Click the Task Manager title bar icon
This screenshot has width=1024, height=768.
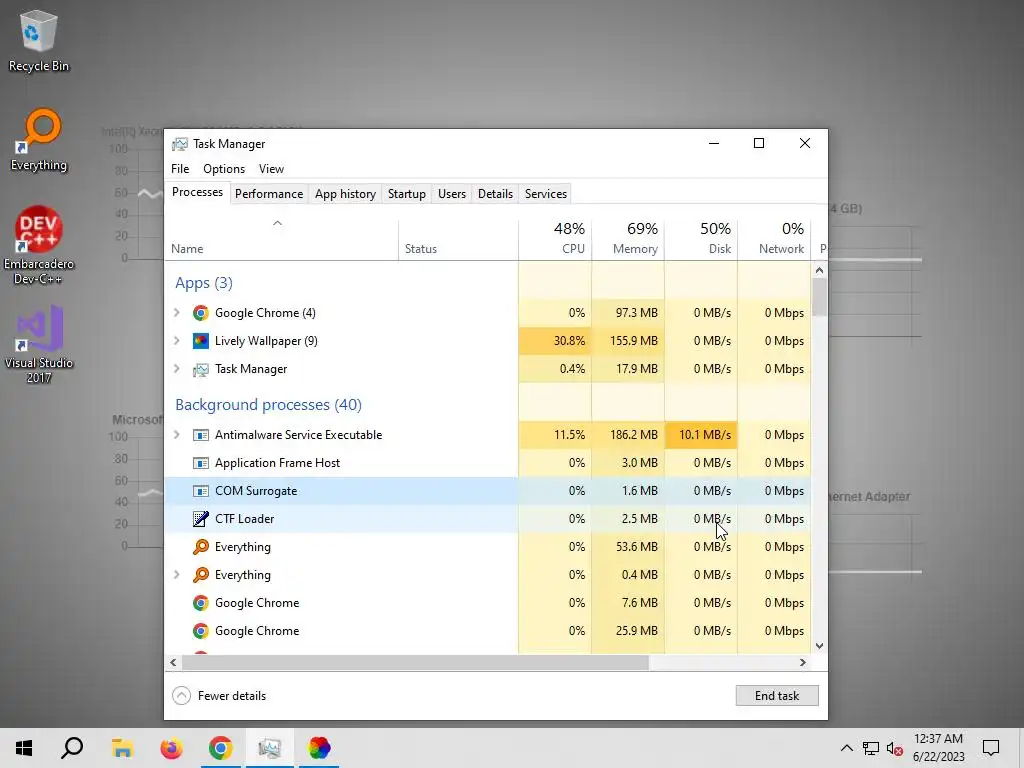pos(180,144)
